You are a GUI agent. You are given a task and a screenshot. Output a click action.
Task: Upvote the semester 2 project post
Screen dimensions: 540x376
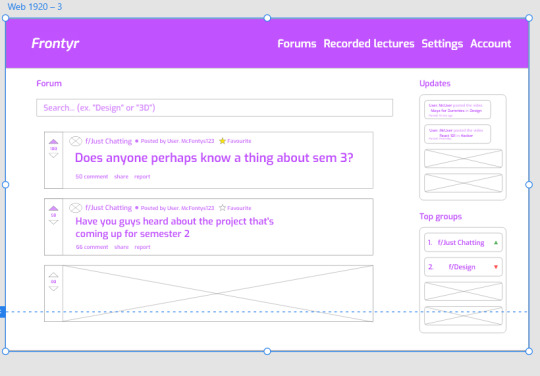tap(53, 208)
